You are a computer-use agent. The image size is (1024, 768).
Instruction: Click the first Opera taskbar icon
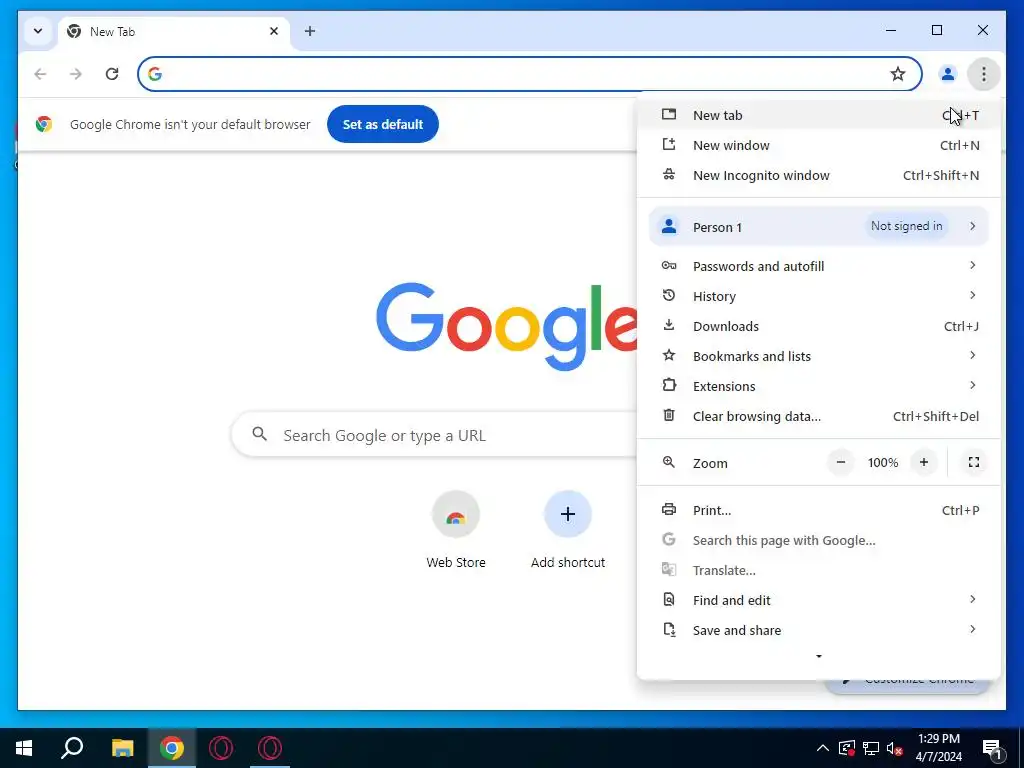pos(221,748)
